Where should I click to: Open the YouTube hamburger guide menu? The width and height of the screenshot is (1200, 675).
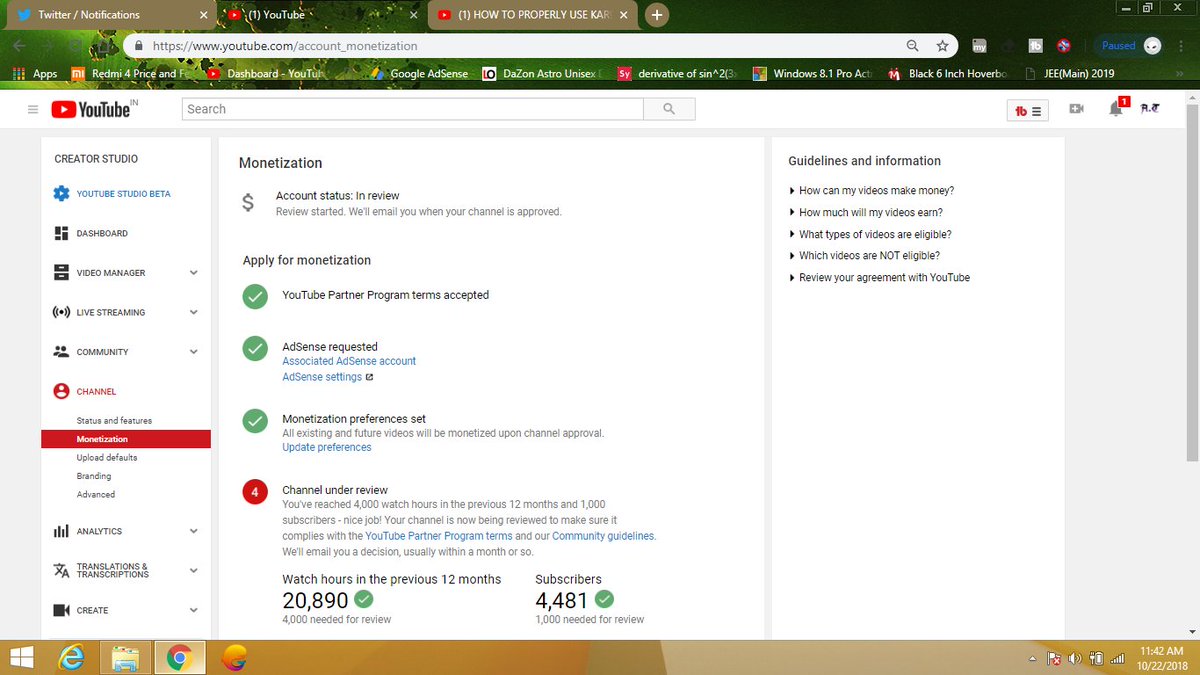point(33,109)
